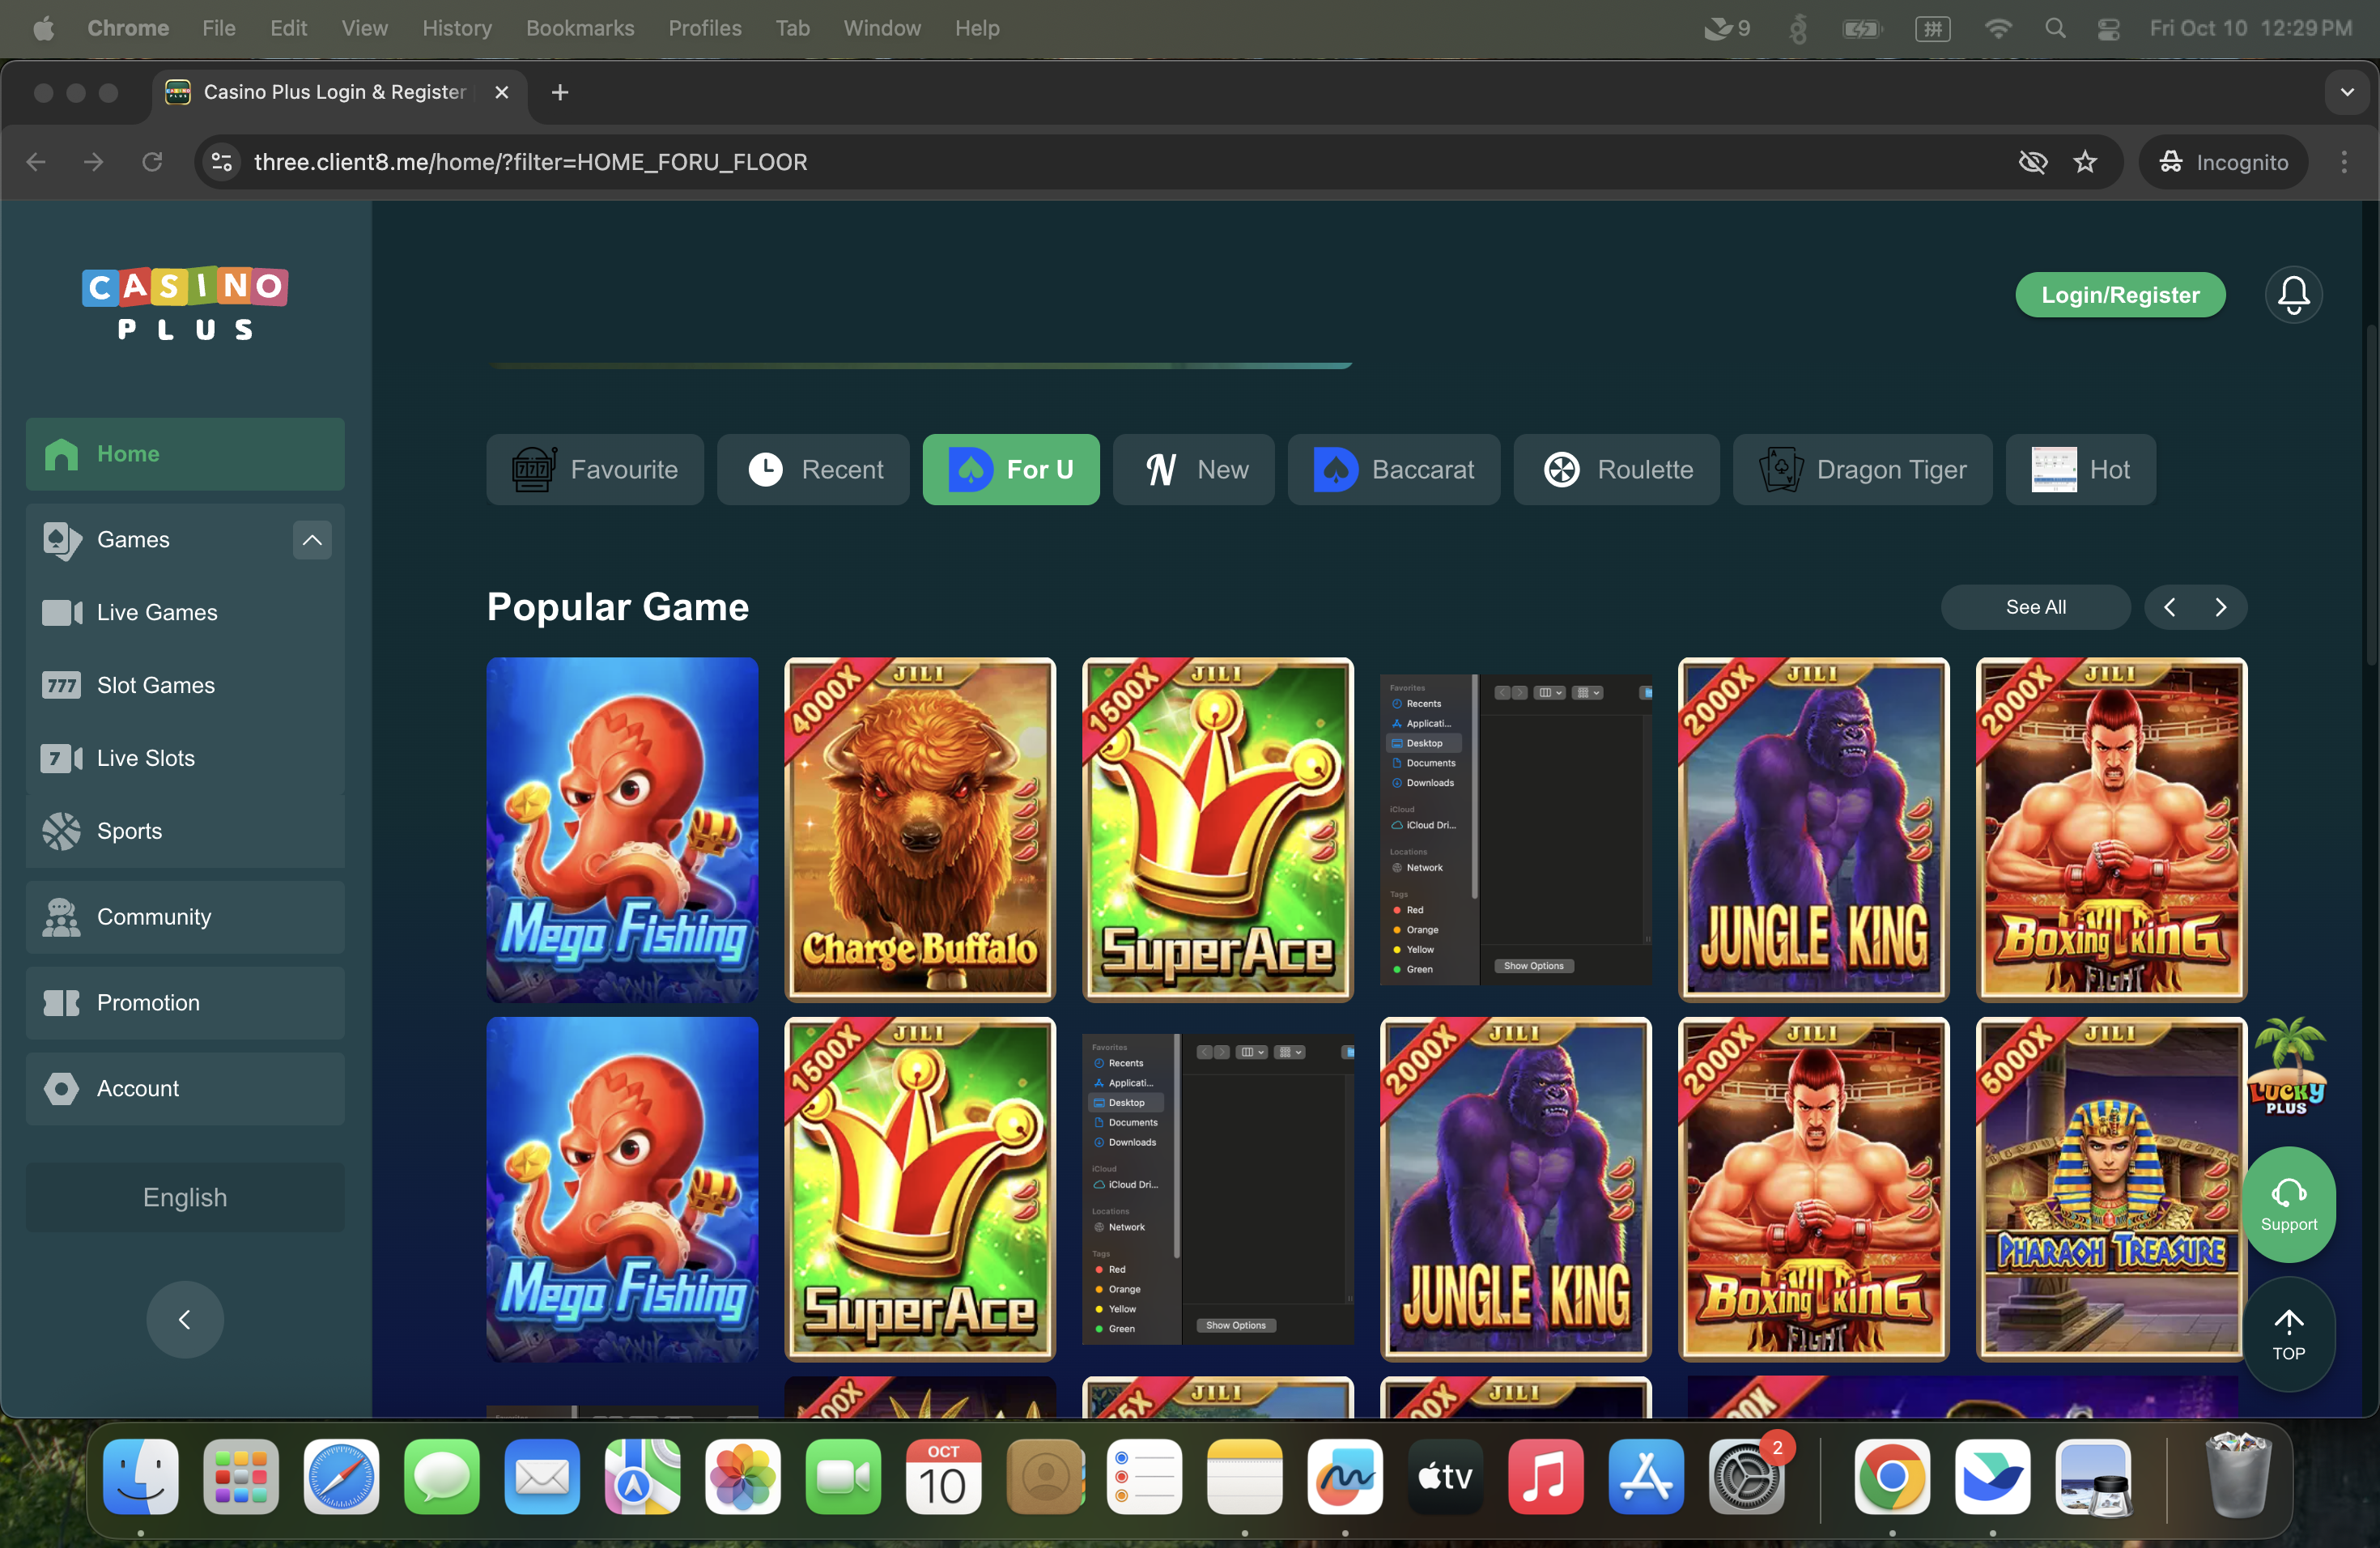2380x1548 pixels.
Task: Open Live Games in sidebar
Action: point(157,612)
